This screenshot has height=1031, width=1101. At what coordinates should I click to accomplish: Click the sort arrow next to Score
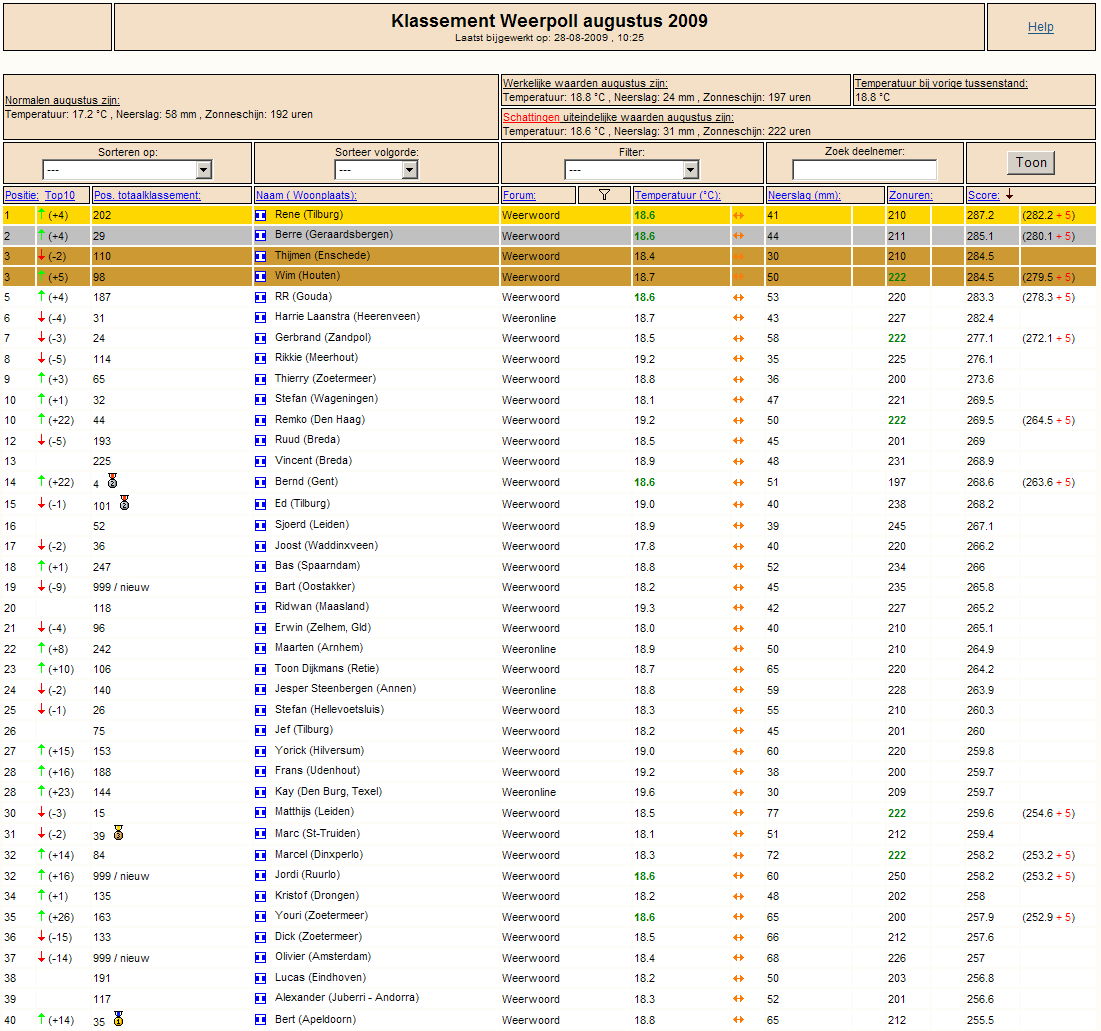(x=1009, y=195)
